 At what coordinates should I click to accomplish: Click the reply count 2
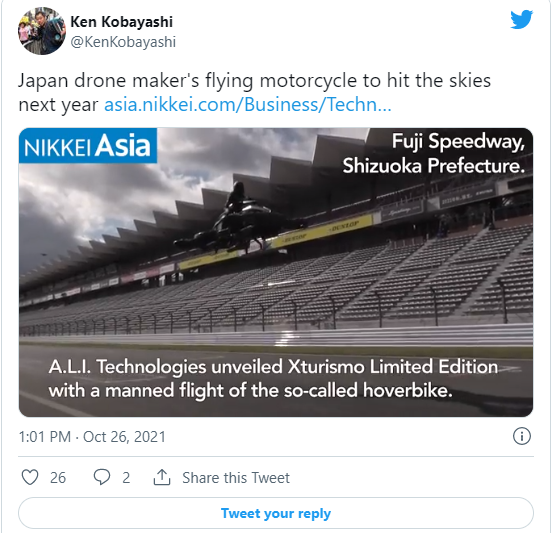[x=126, y=478]
